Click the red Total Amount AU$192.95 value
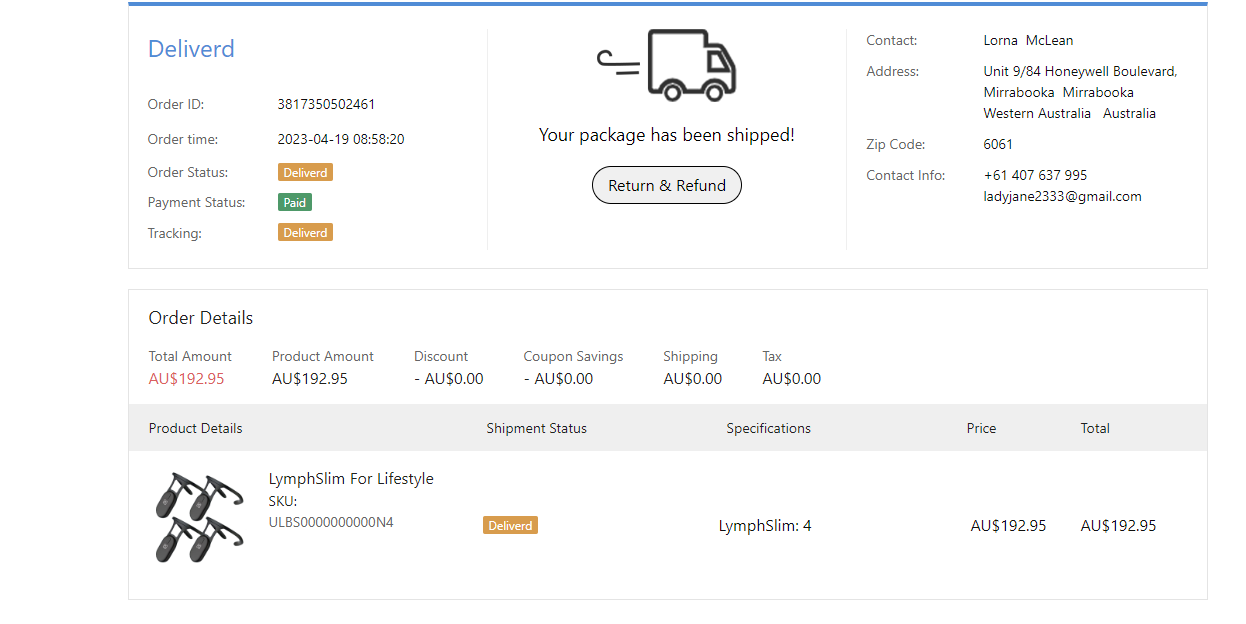 point(187,379)
